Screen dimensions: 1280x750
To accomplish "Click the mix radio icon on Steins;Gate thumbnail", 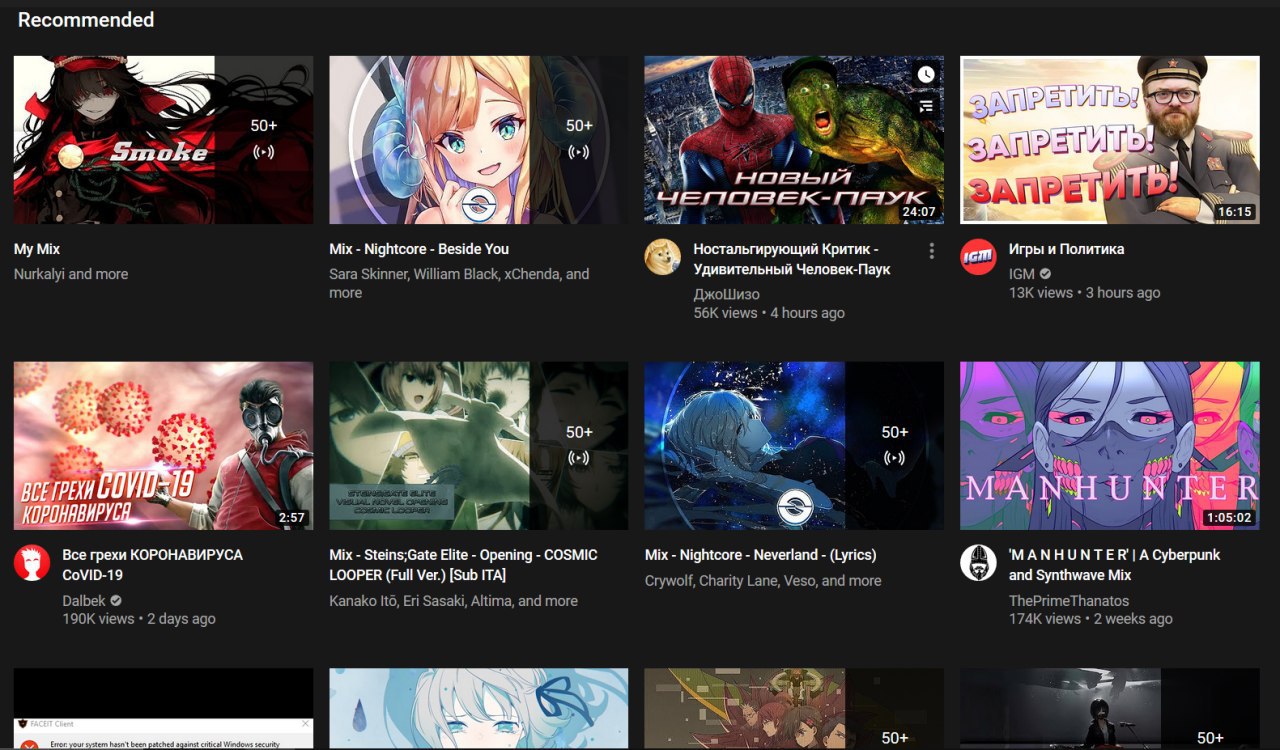I will pyautogui.click(x=579, y=459).
